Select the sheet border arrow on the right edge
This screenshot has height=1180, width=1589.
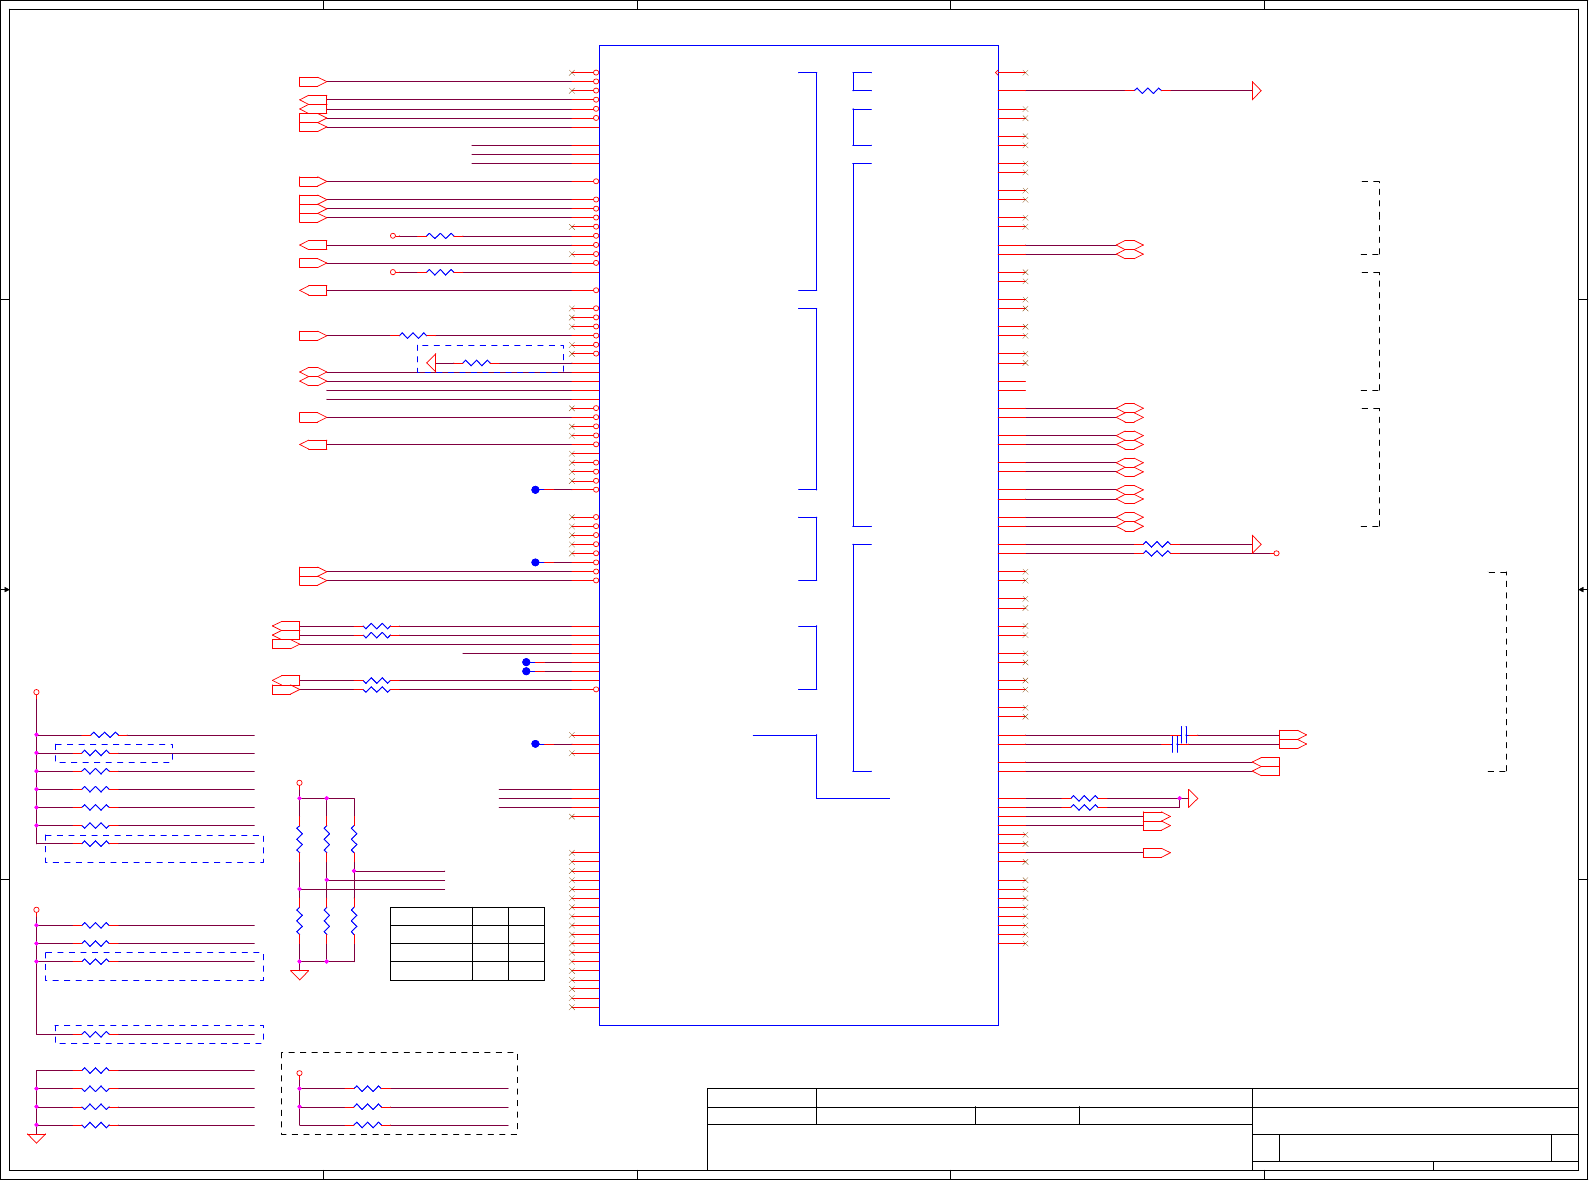click(x=1583, y=590)
